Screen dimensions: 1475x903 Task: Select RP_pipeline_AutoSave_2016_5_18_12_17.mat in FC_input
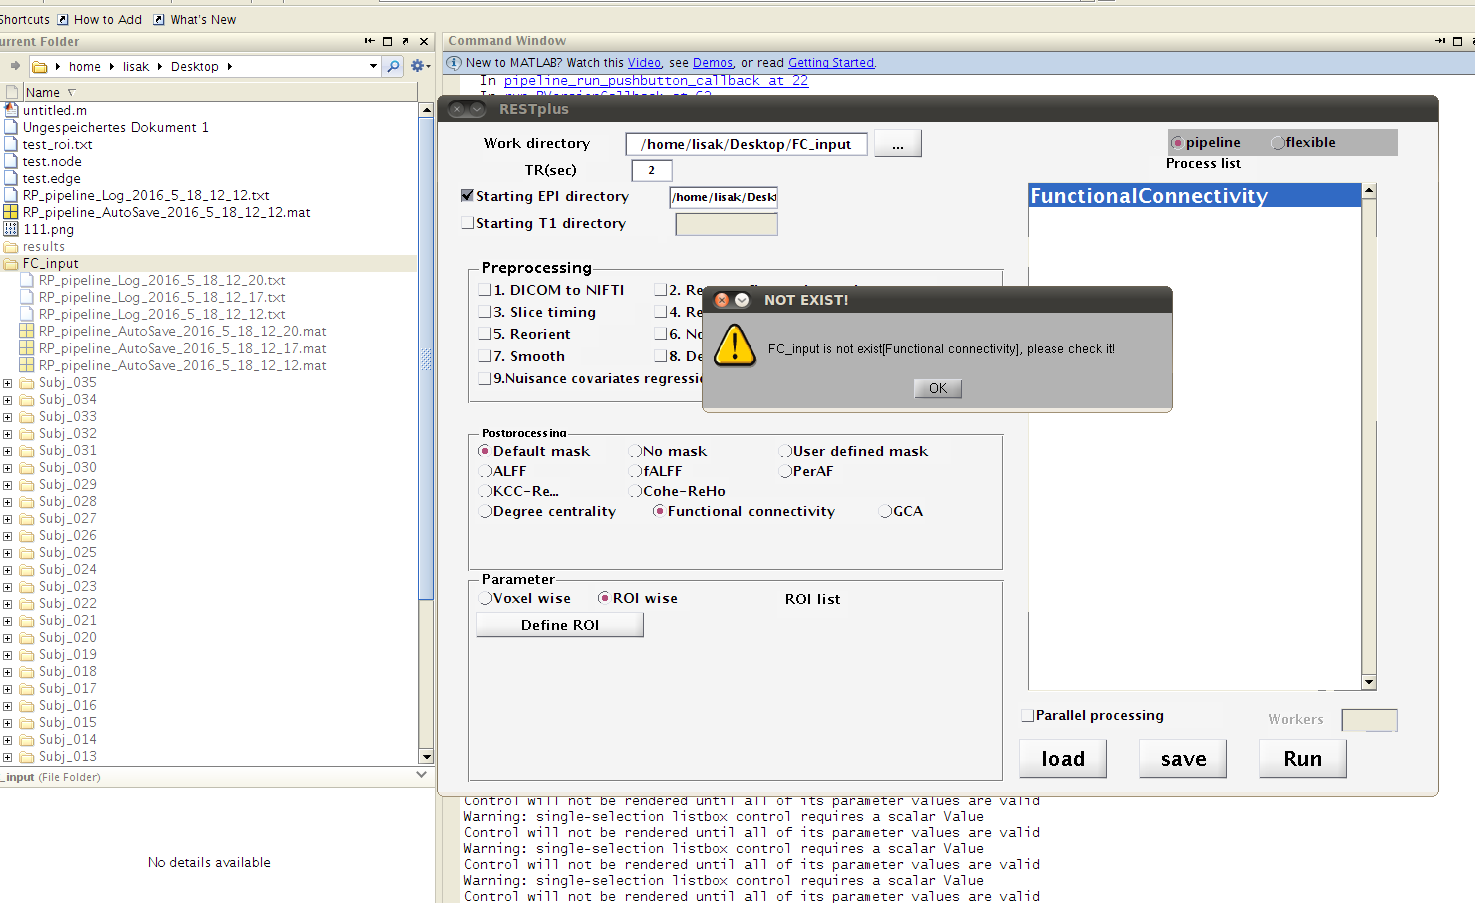pos(182,348)
